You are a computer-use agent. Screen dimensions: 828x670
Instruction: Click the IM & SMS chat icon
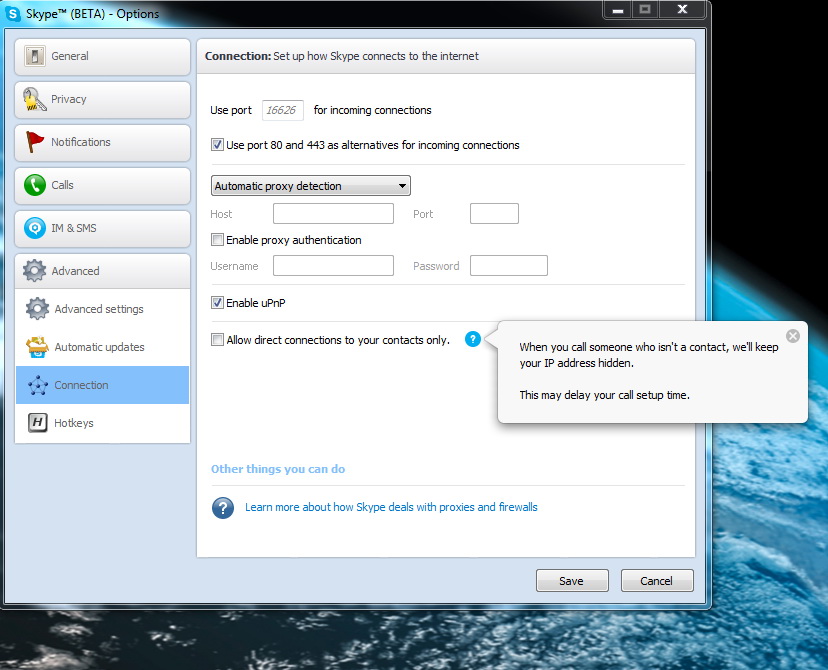(35, 228)
